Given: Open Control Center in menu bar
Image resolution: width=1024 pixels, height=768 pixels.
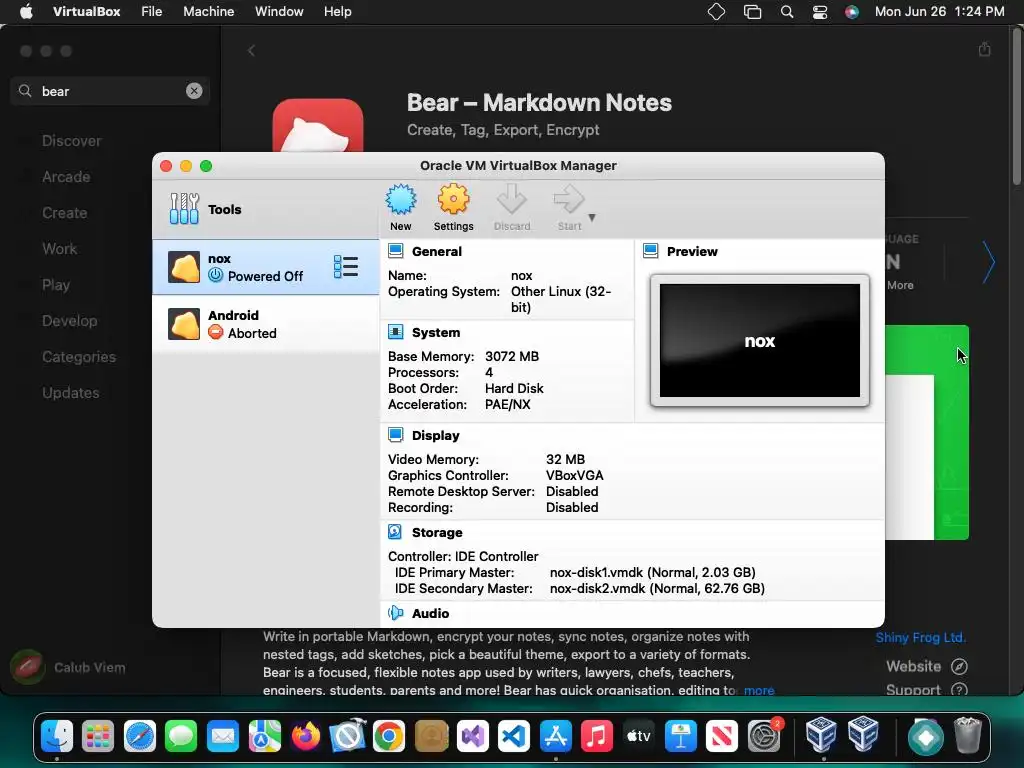Looking at the screenshot, I should point(820,12).
